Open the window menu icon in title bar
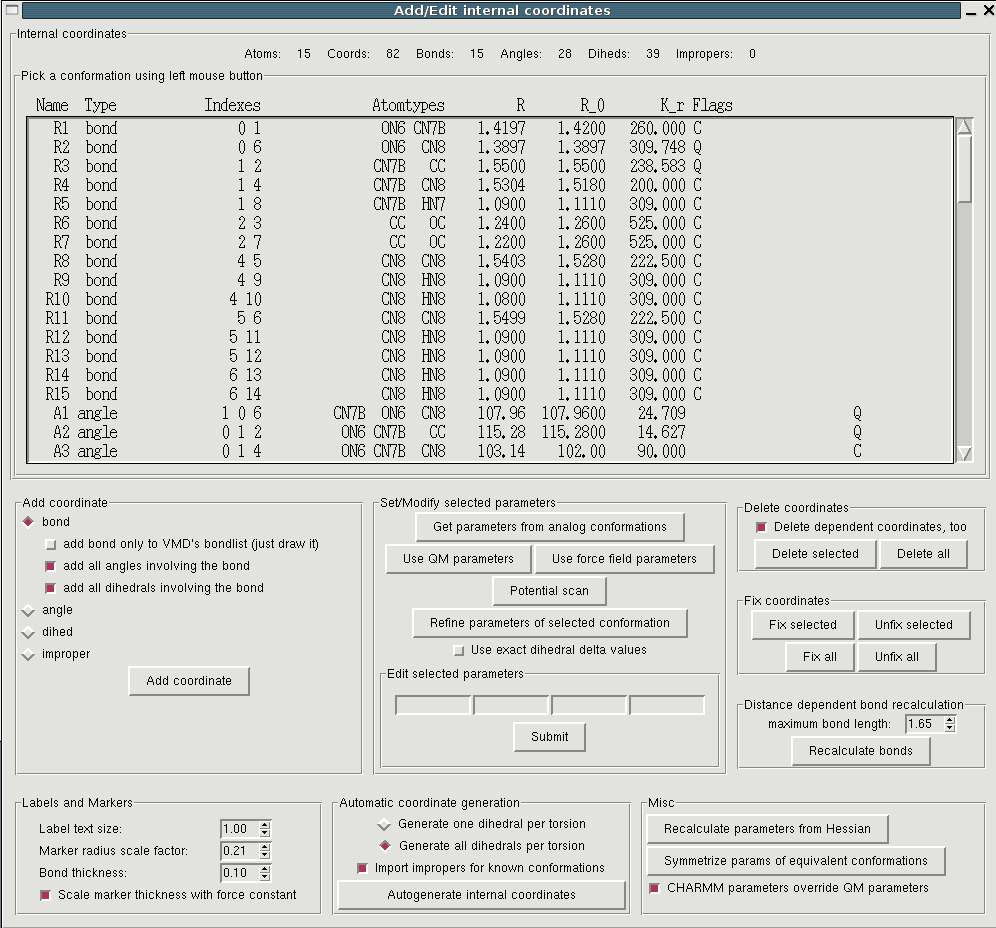996x928 pixels. coord(11,11)
